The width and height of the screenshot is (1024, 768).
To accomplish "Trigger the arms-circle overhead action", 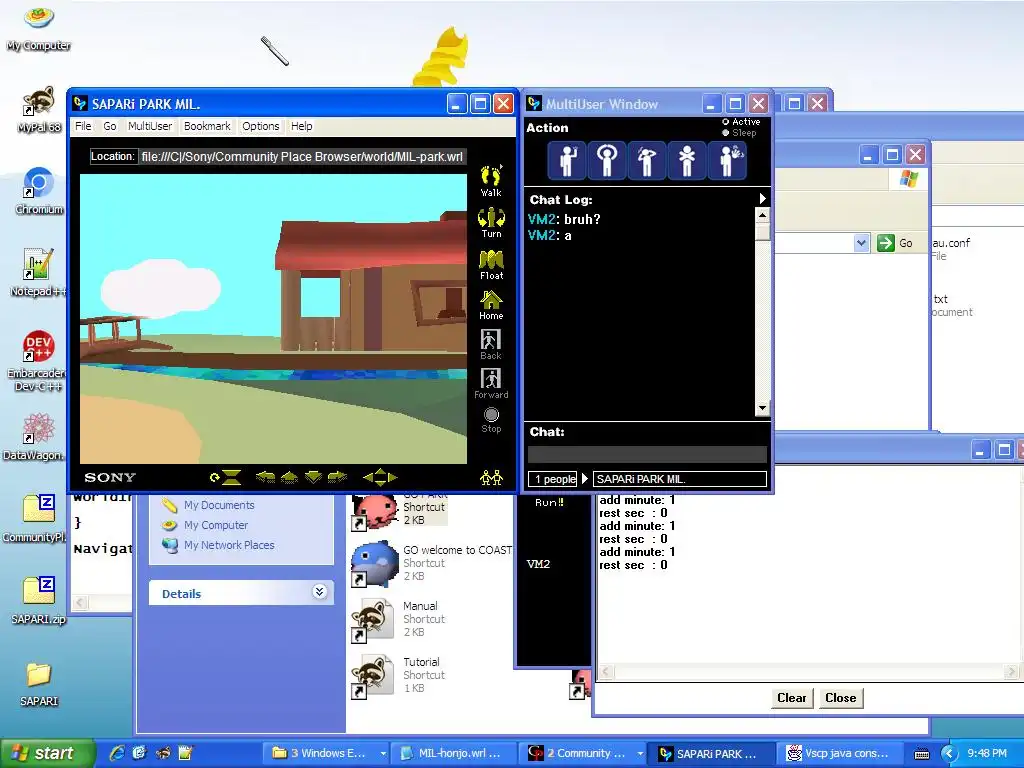I will 607,160.
